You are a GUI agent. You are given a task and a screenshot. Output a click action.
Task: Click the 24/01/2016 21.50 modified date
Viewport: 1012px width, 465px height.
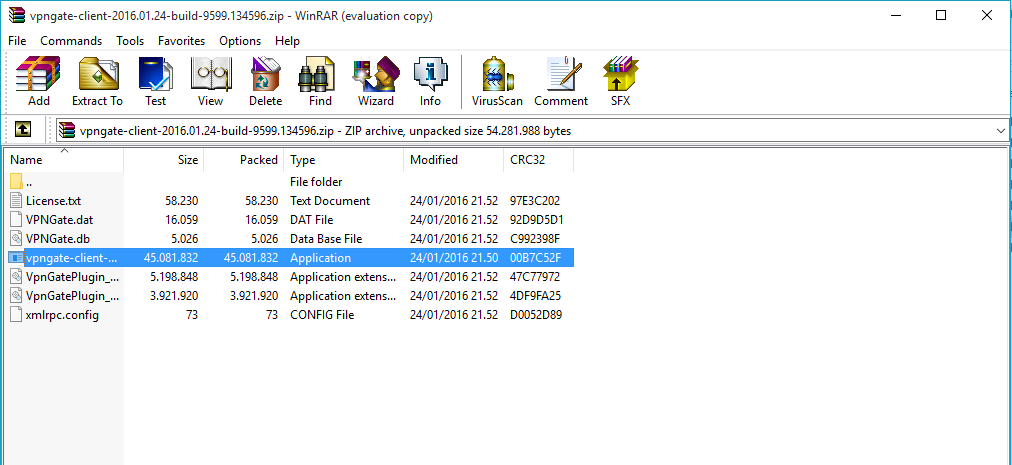(x=454, y=258)
